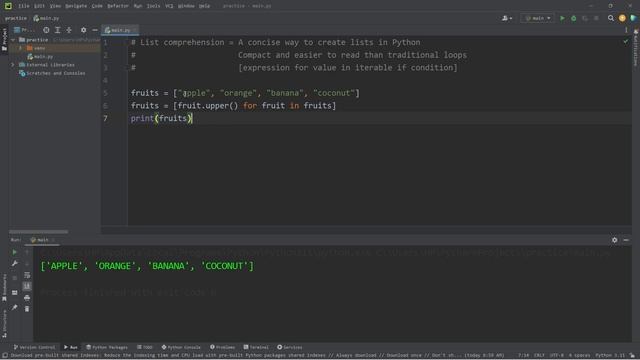The image size is (640, 360).
Task: Open Project view selector dropdown
Action: 24,30
